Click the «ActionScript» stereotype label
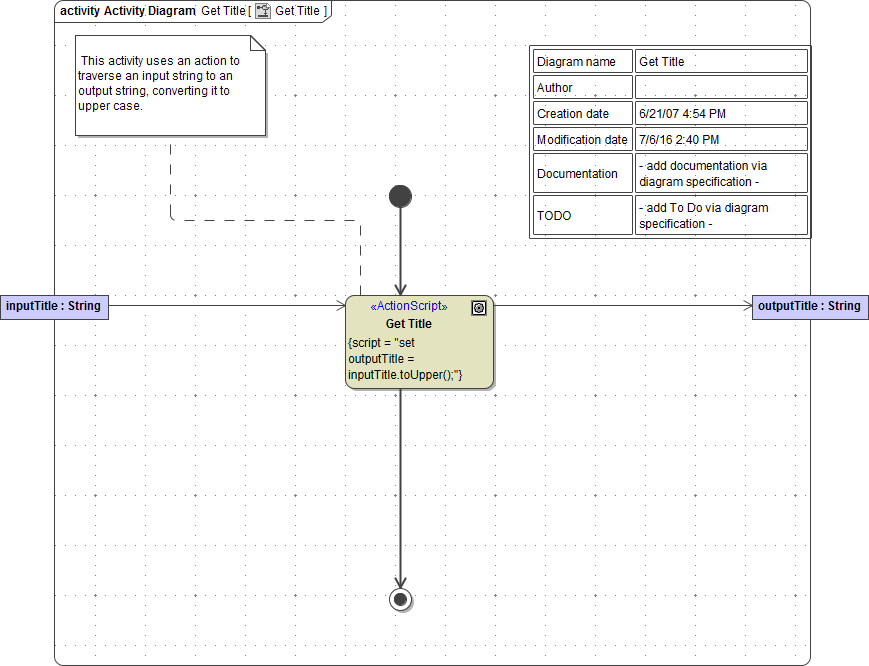The image size is (869, 666). pos(408,307)
